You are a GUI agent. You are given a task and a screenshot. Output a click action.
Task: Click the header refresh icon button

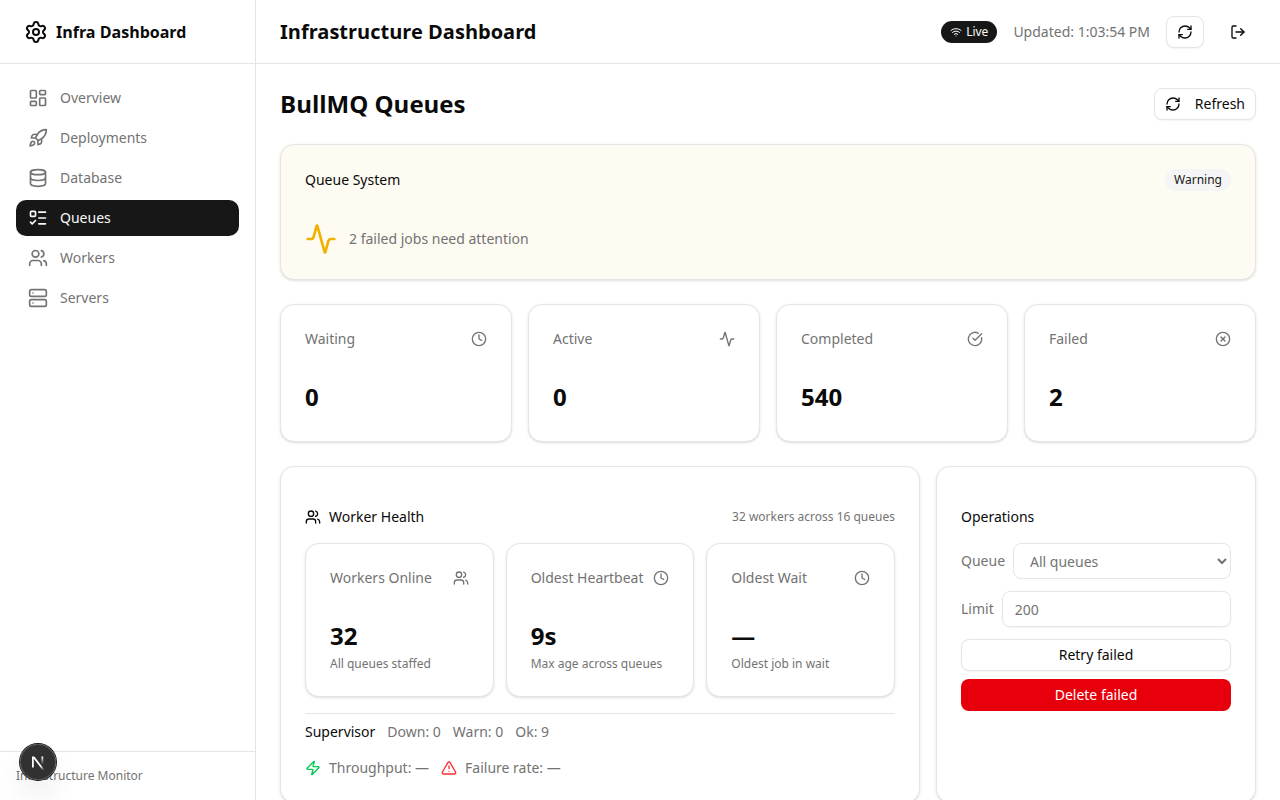[1185, 32]
